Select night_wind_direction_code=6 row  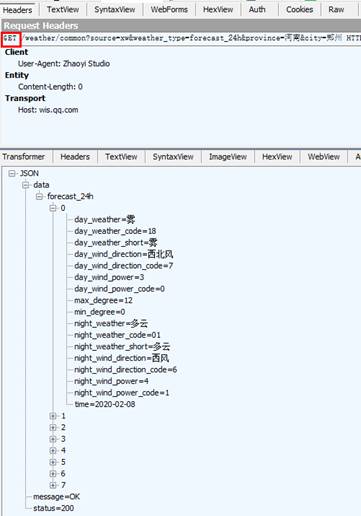pos(125,370)
